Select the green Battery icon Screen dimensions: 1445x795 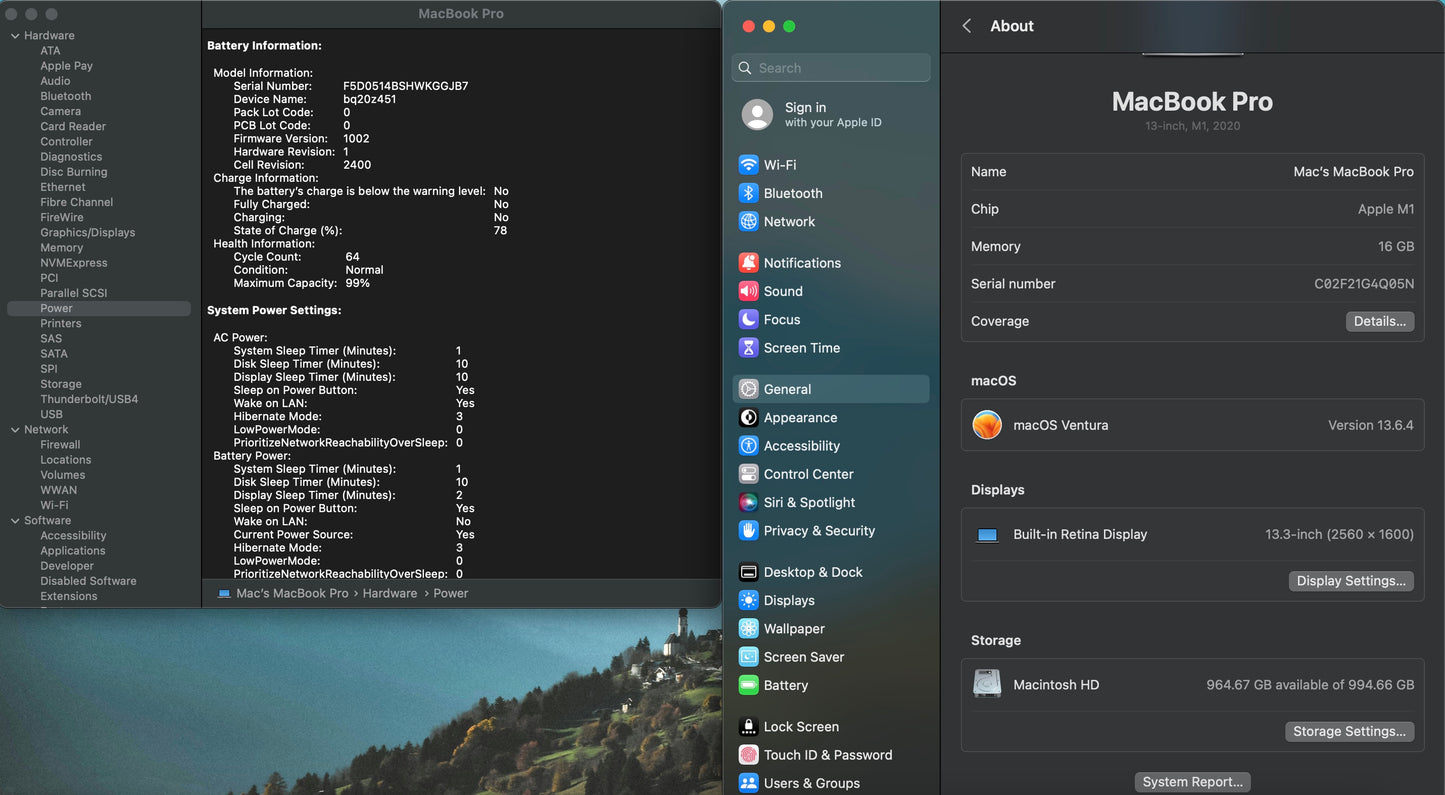click(748, 686)
